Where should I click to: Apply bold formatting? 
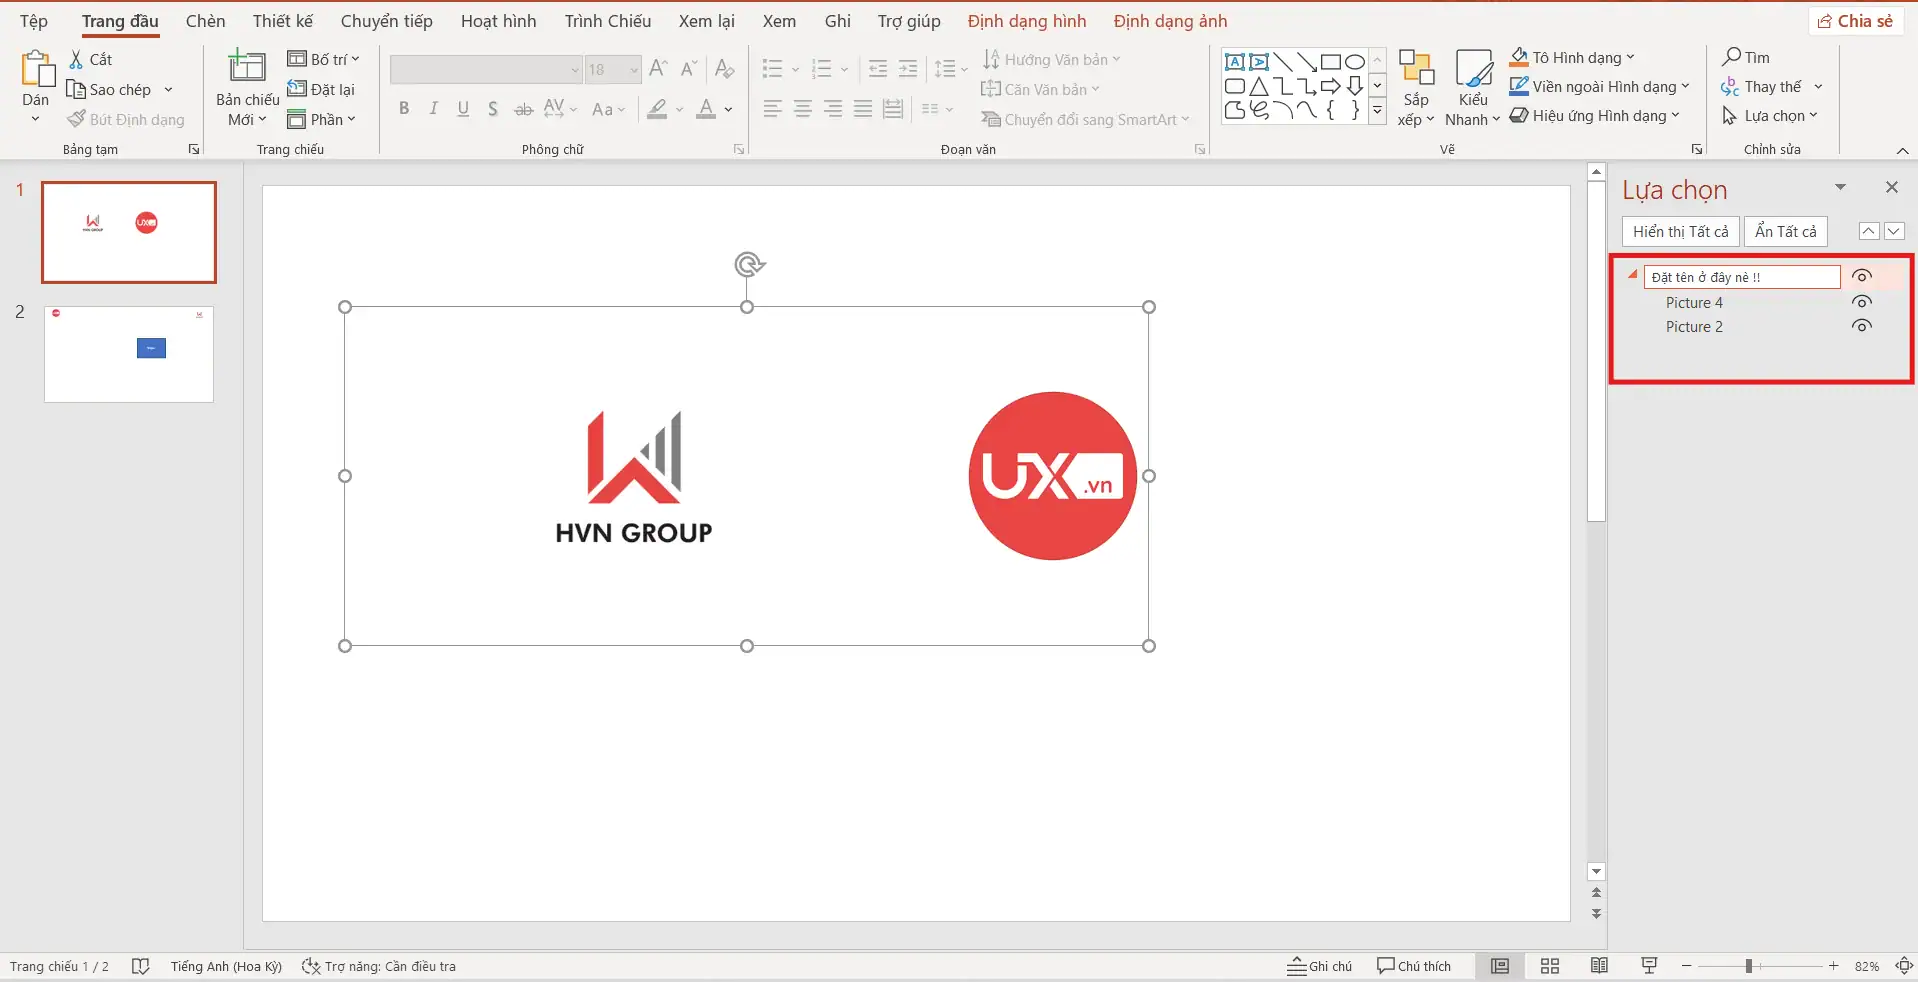(x=404, y=108)
